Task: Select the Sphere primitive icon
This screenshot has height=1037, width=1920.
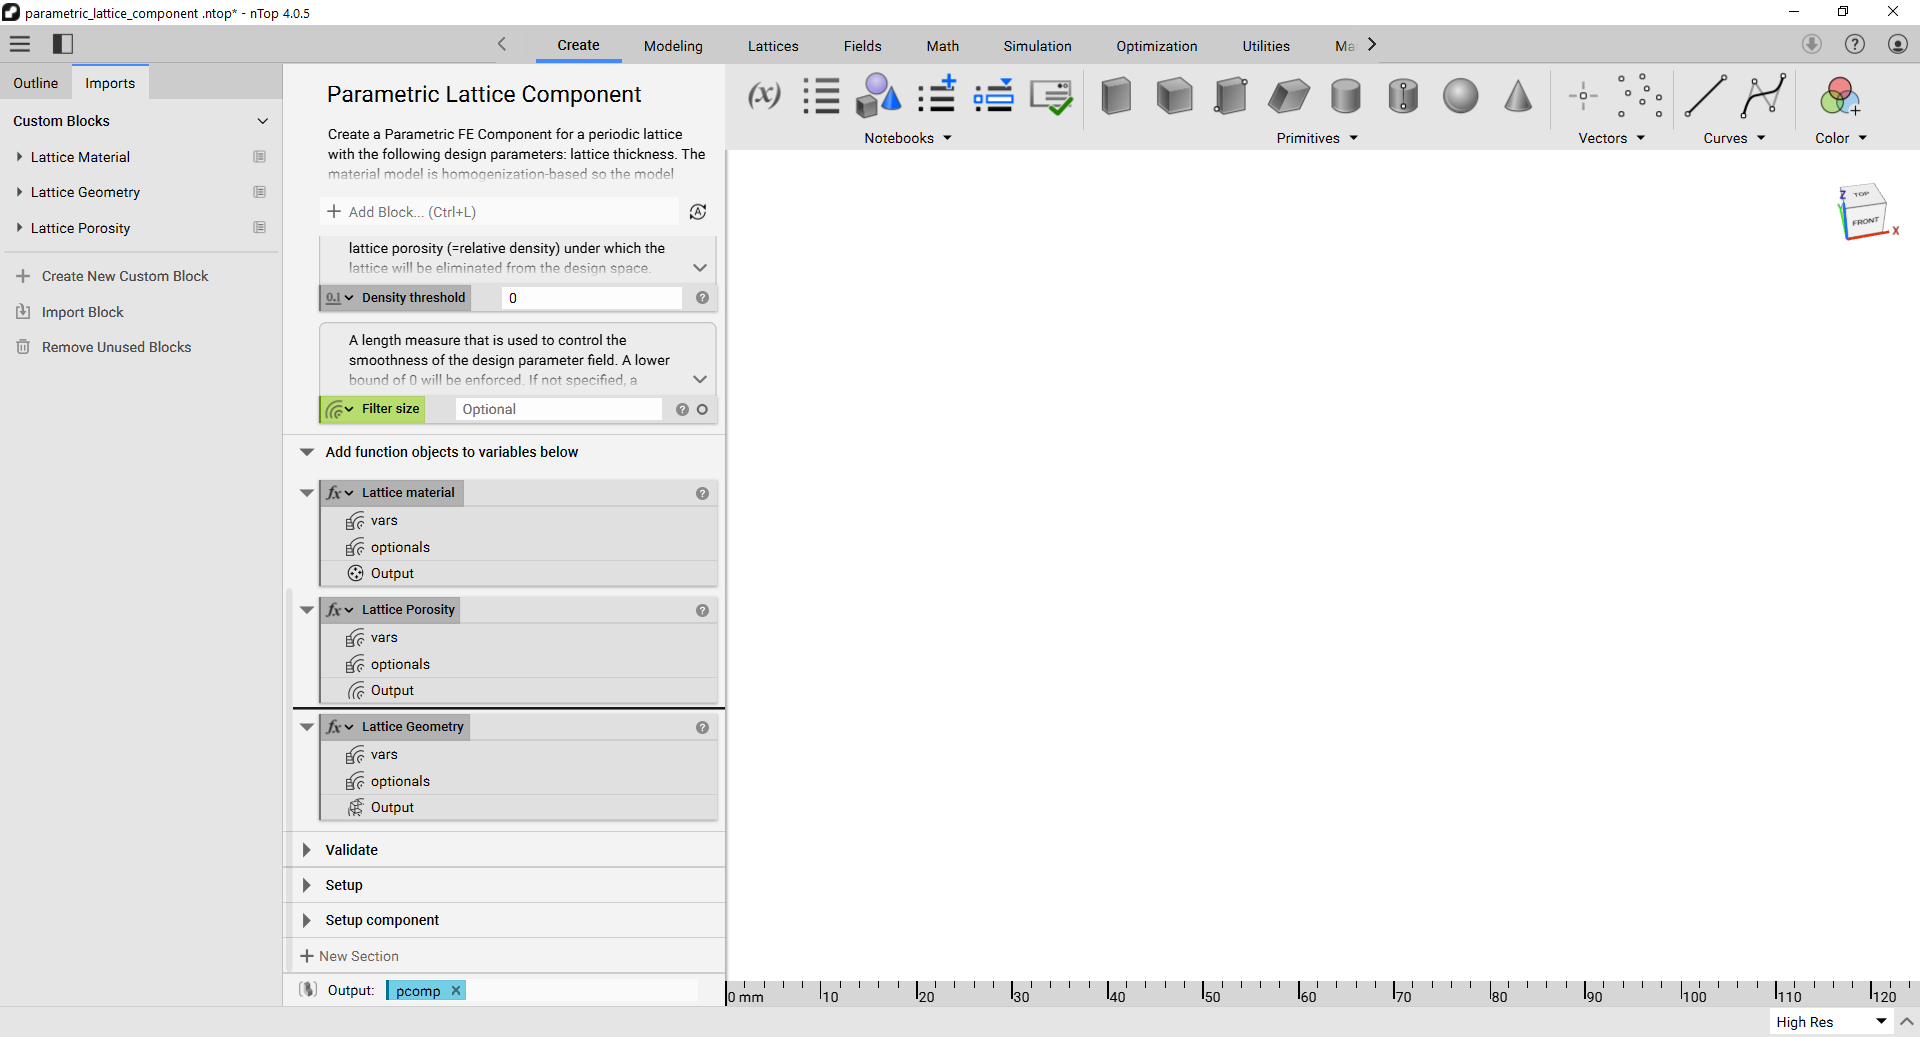Action: coord(1460,96)
